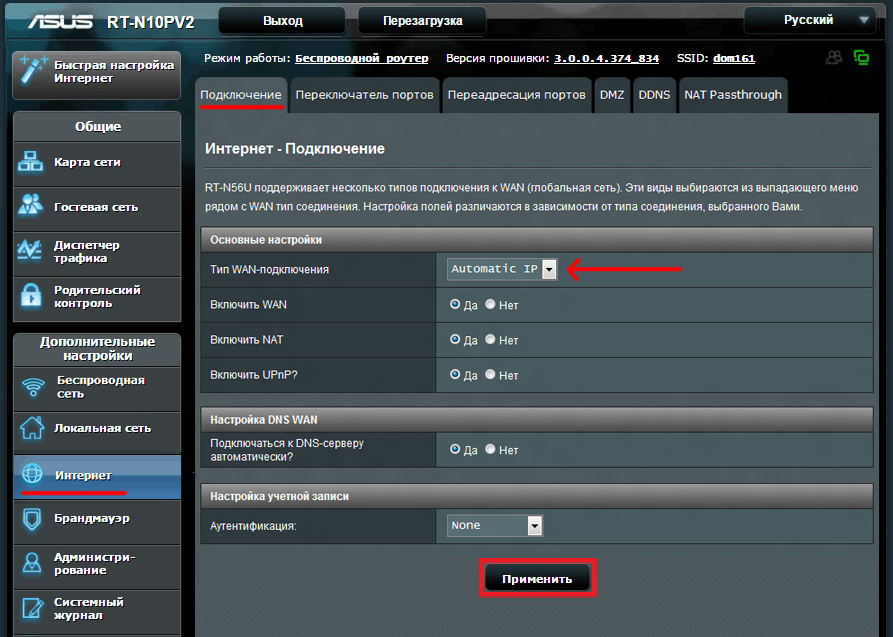Open Локальная сеть house icon
The height and width of the screenshot is (637, 893).
[x=32, y=428]
